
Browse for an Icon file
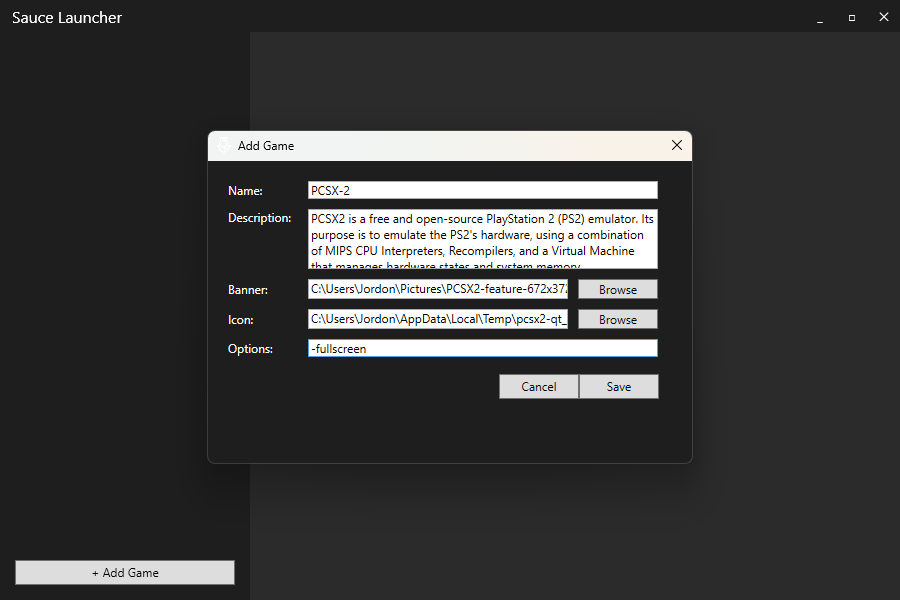pos(618,319)
